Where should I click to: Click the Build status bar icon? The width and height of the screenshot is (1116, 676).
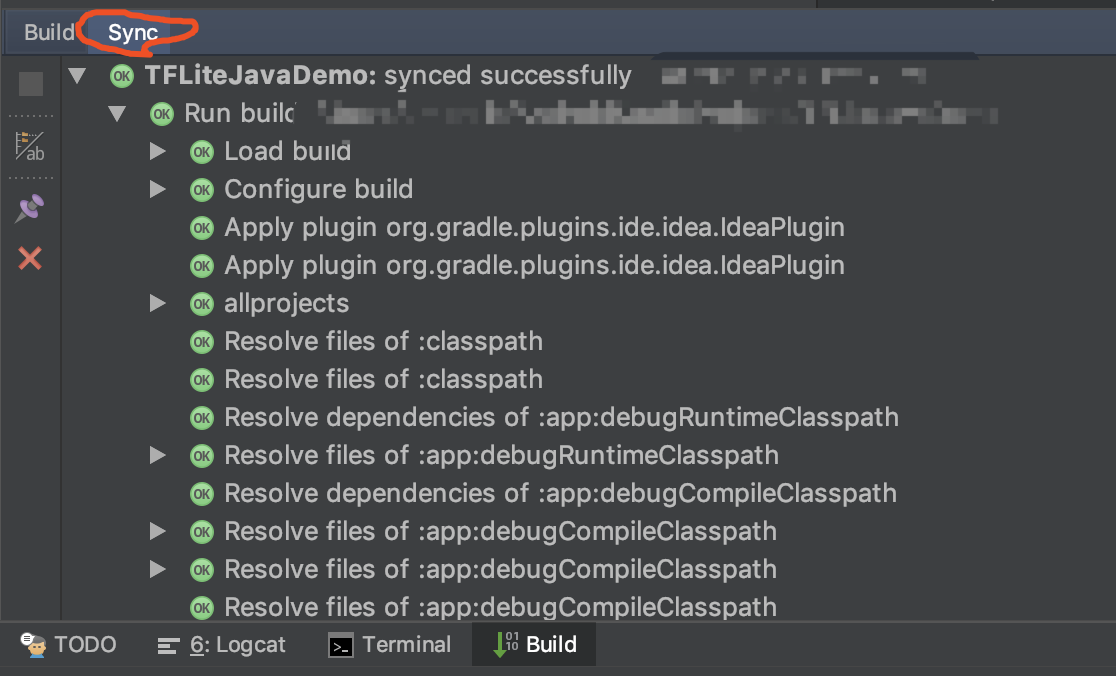tap(534, 645)
